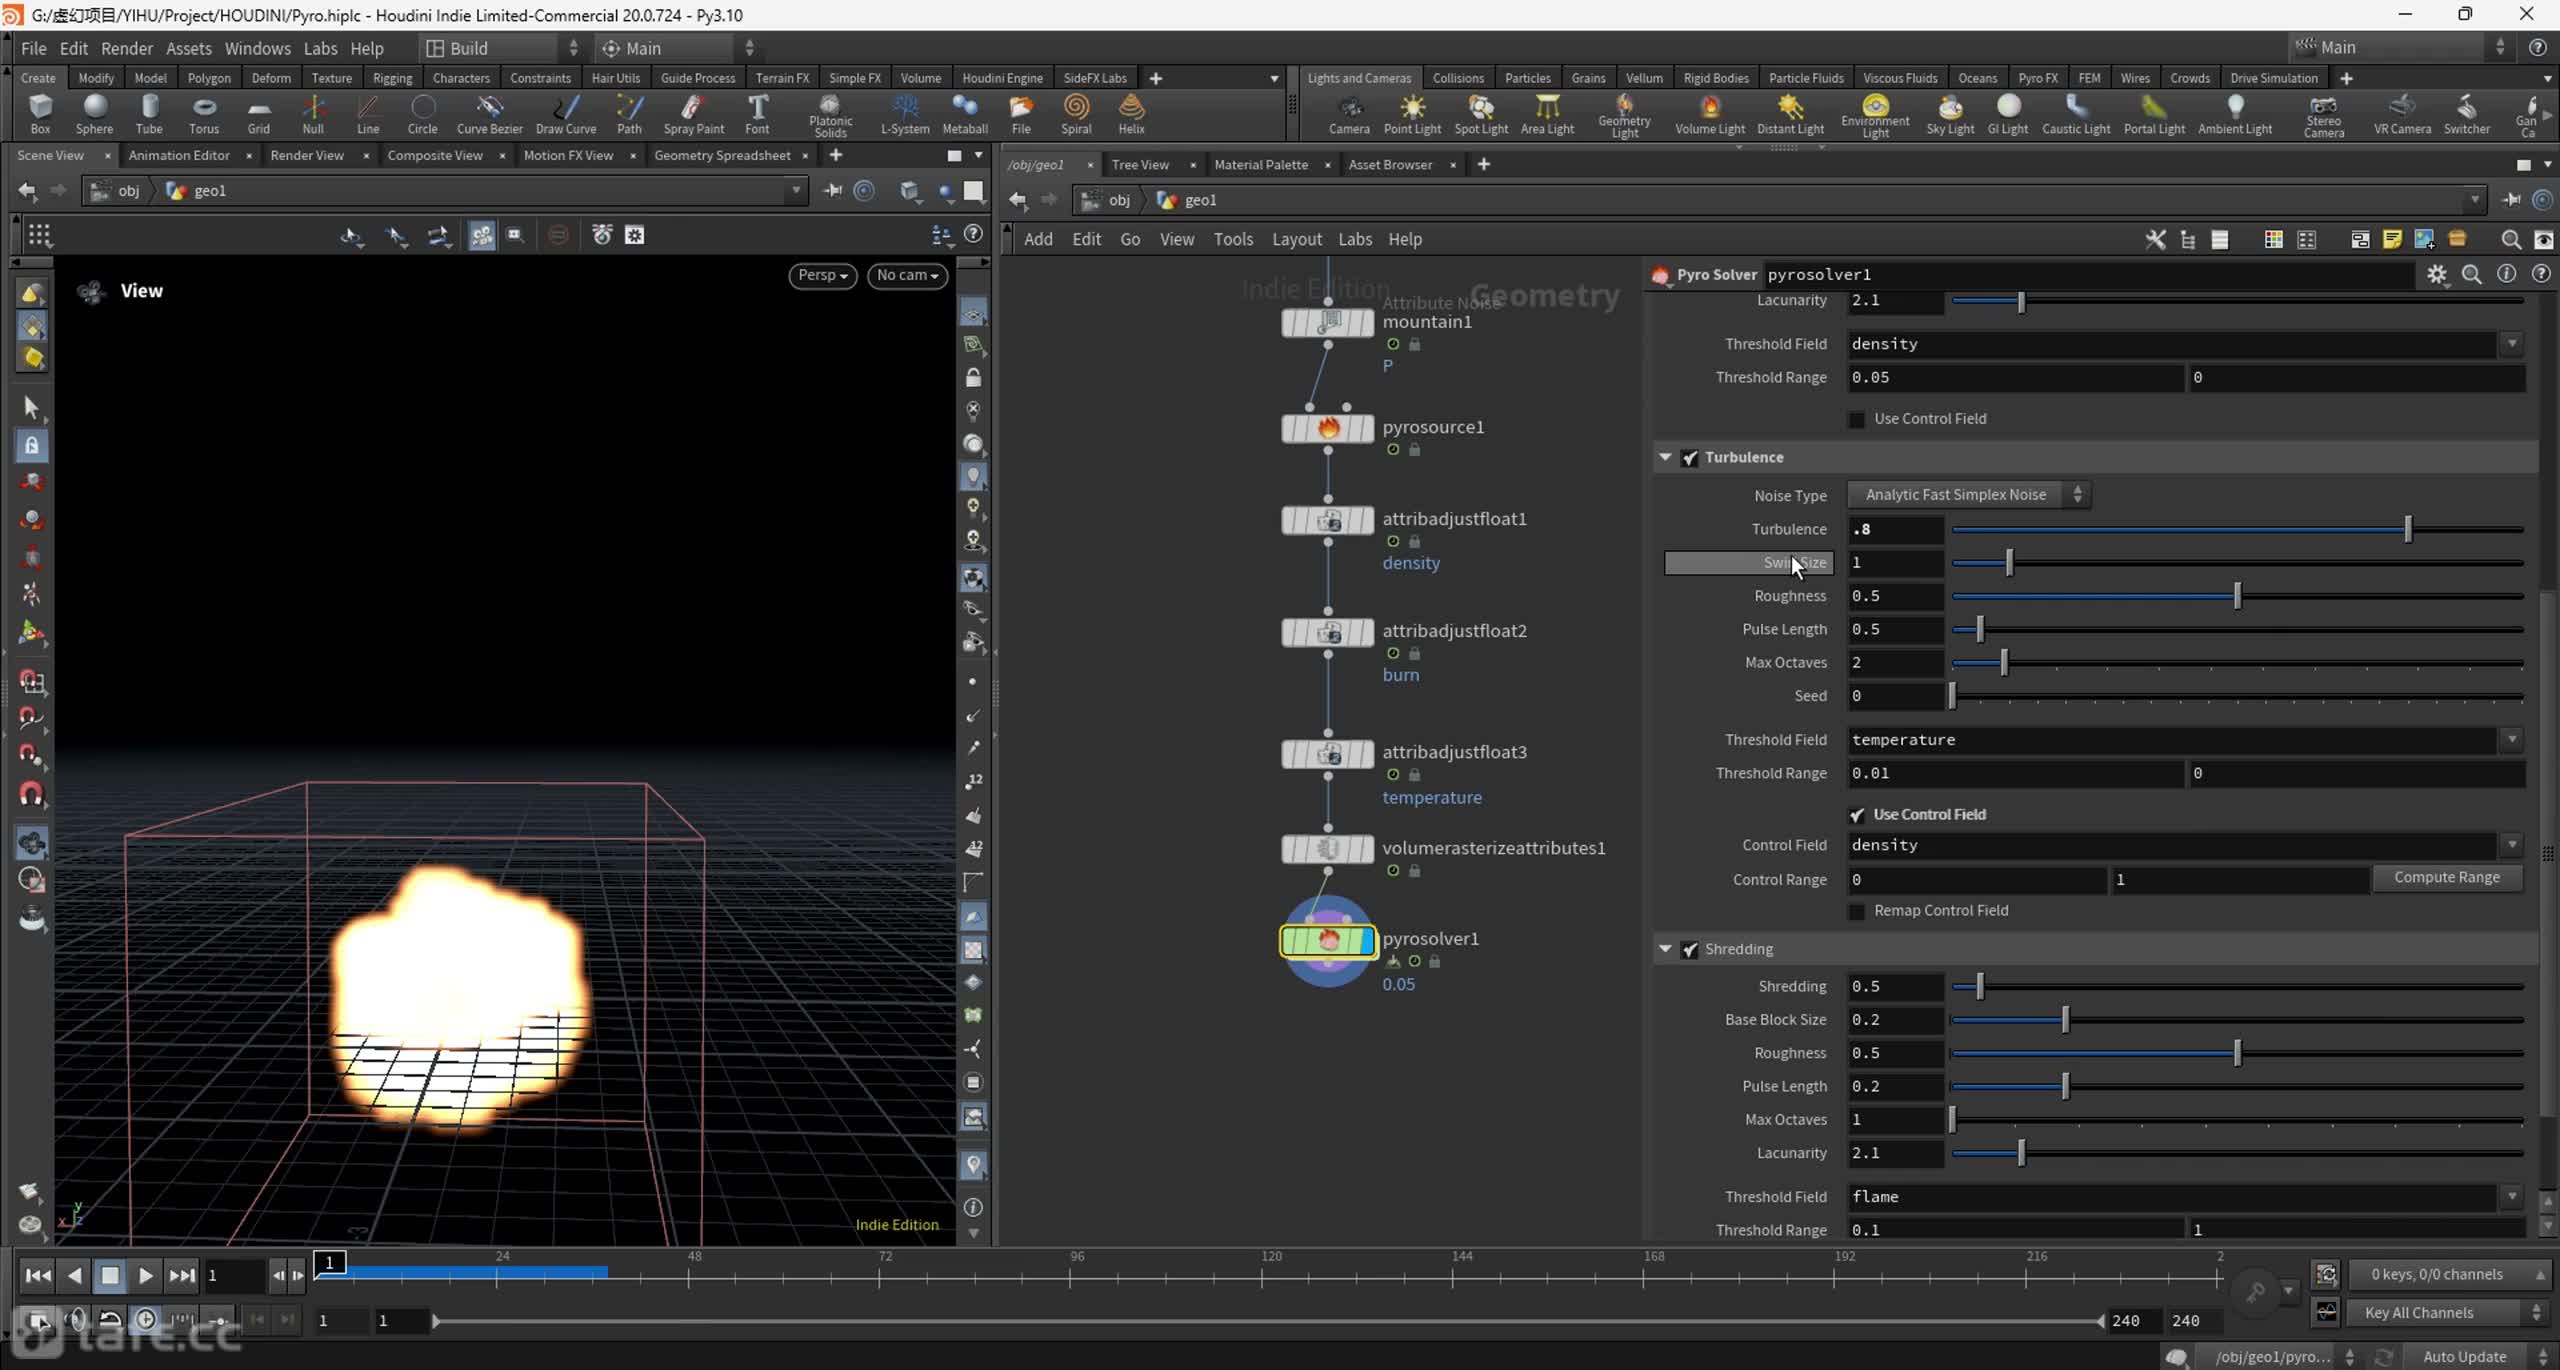Image resolution: width=2560 pixels, height=1370 pixels.
Task: Open the network editor Layout menu
Action: [x=1296, y=239]
